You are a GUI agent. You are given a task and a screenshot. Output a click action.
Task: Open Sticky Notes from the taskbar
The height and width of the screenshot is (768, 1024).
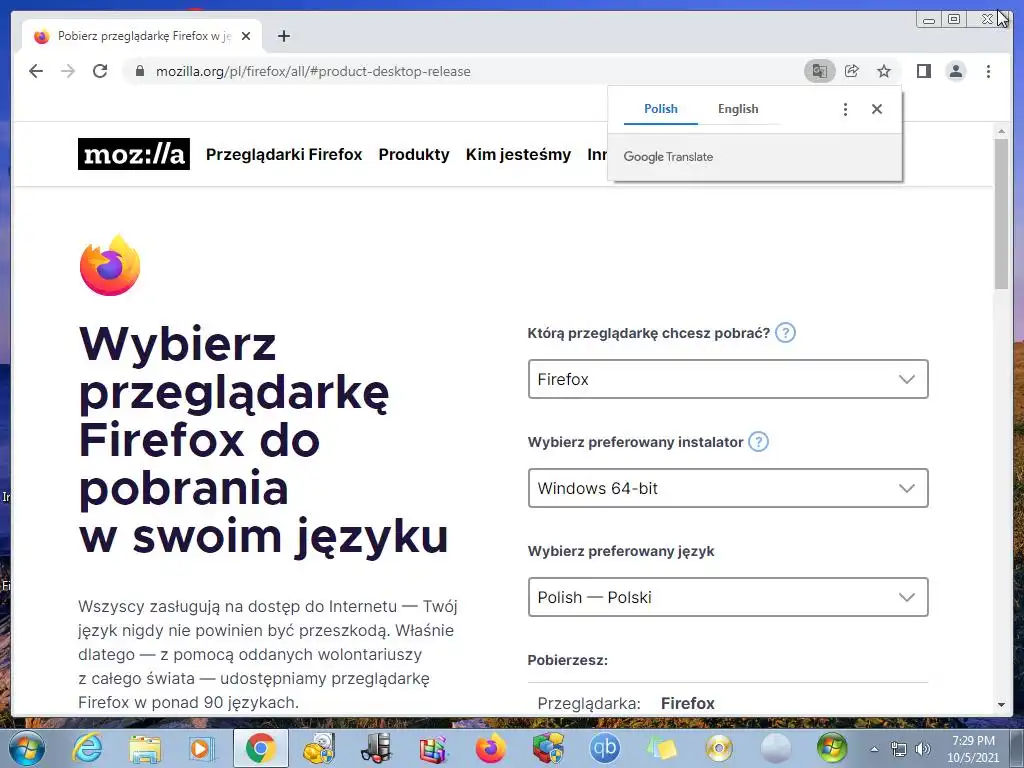click(x=662, y=748)
